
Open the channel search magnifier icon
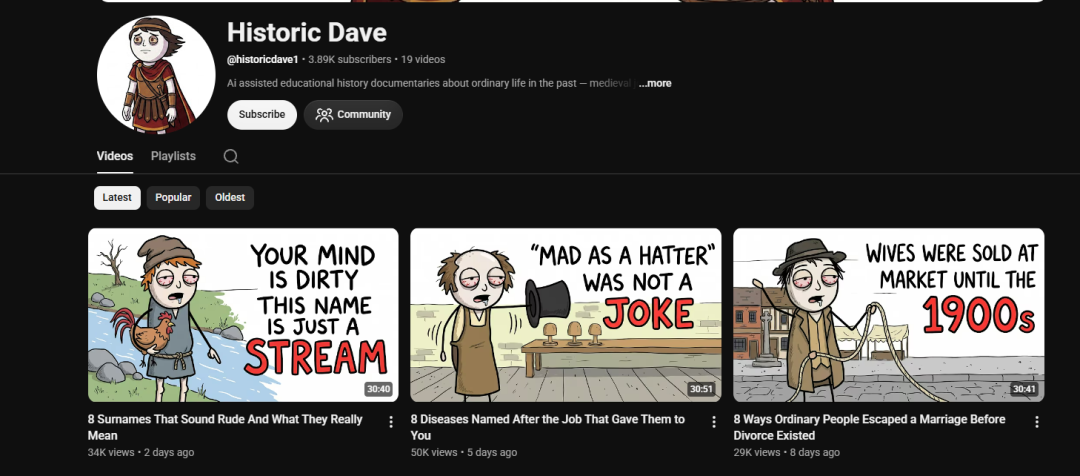click(x=231, y=156)
